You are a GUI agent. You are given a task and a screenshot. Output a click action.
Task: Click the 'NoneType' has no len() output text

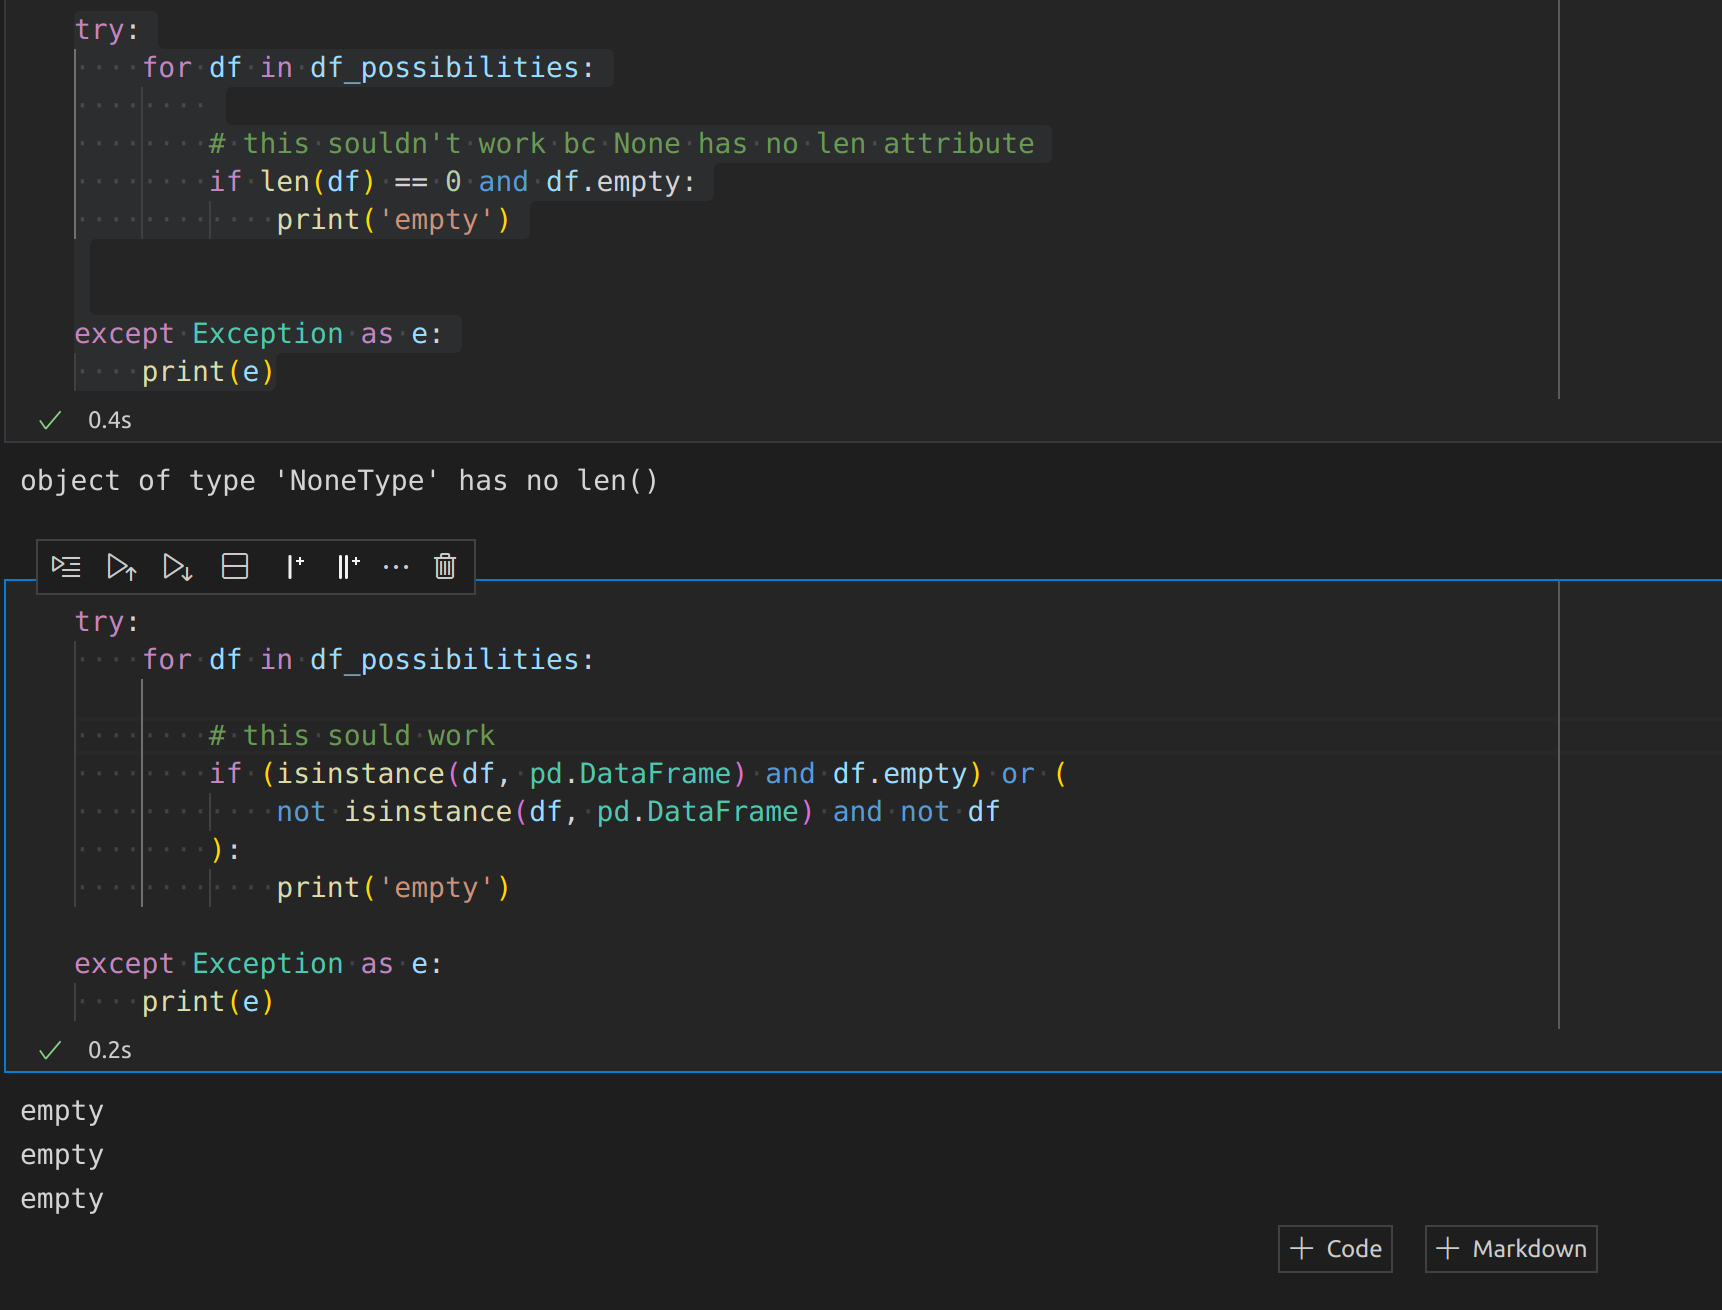[467, 481]
